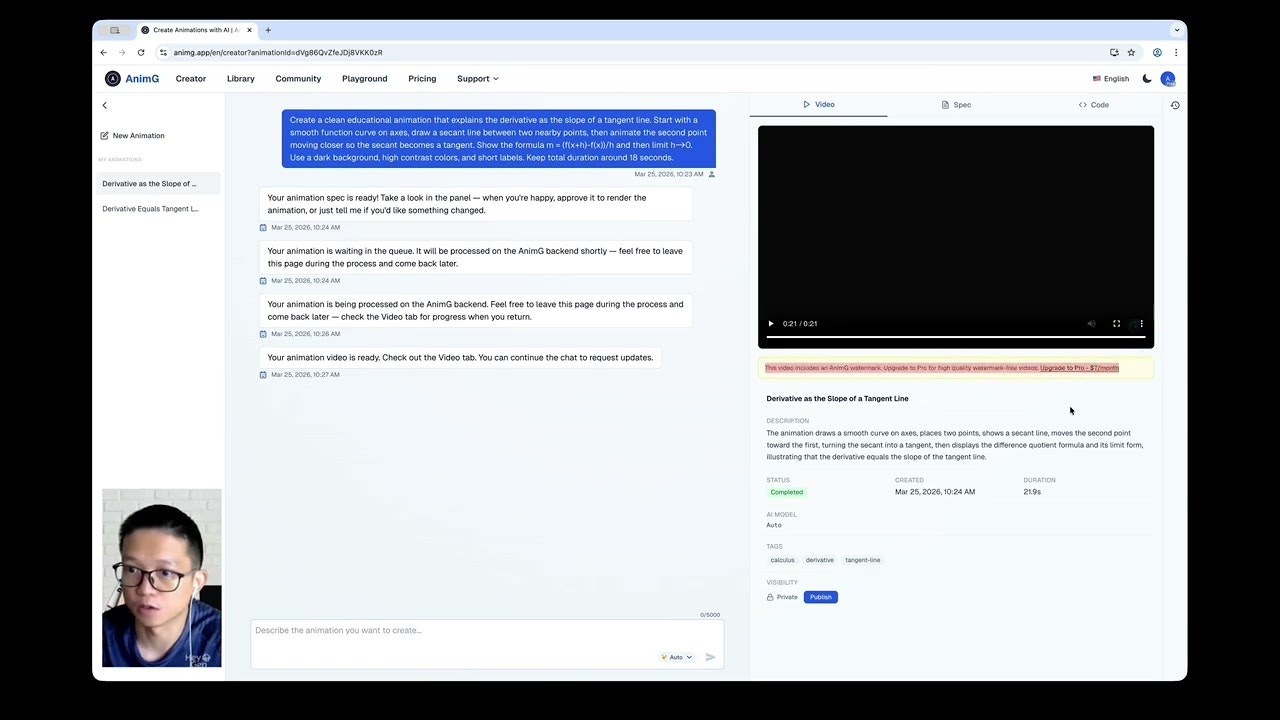Open user avatar account menu
Viewport: 1280px width, 720px height.
tap(1168, 79)
